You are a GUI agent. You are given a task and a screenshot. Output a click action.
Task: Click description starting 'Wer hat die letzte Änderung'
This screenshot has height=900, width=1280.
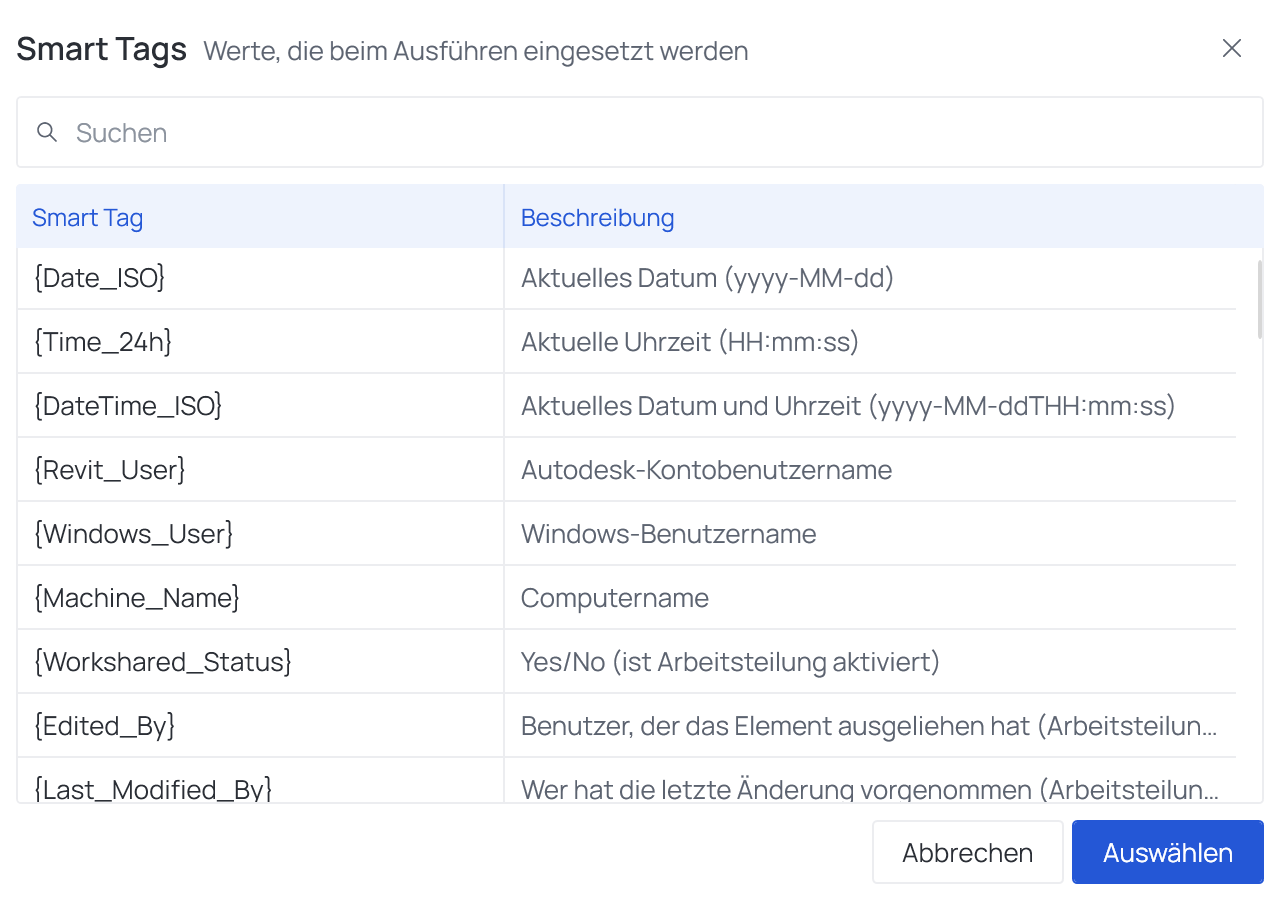tap(869, 789)
